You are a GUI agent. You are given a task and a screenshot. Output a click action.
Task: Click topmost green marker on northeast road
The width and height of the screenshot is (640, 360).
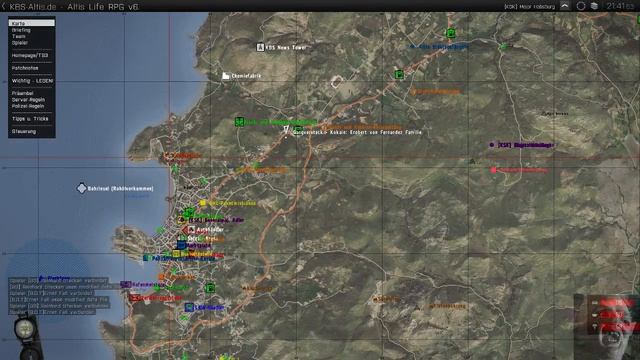(451, 33)
